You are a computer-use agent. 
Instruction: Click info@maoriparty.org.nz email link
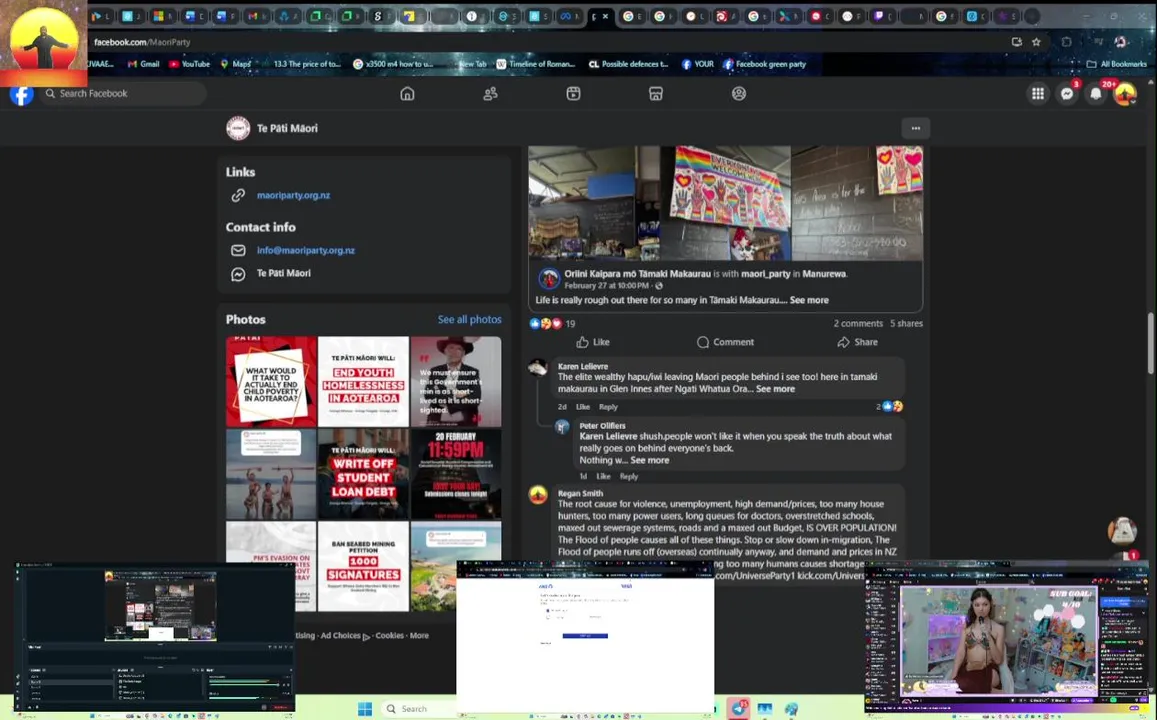(x=305, y=250)
